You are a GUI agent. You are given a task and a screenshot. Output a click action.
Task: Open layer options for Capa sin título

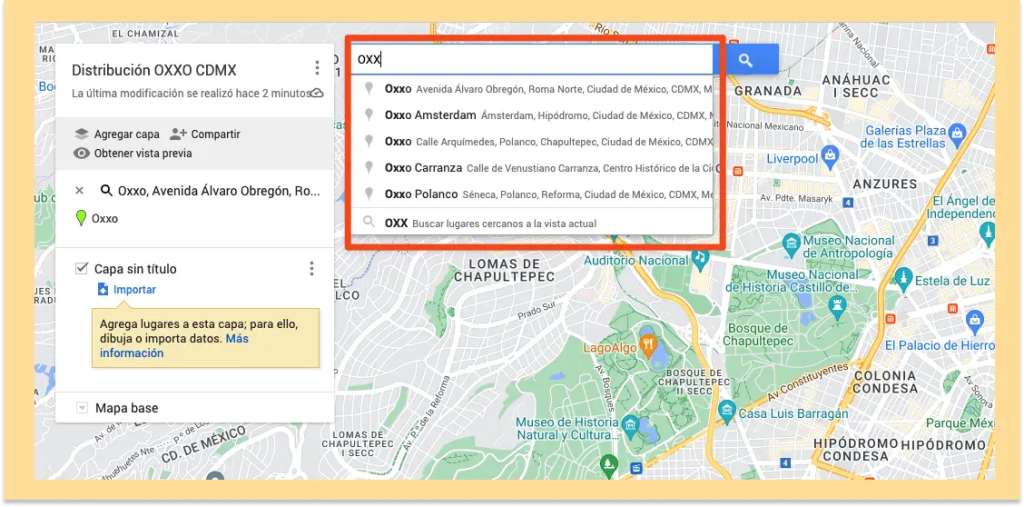coord(312,269)
